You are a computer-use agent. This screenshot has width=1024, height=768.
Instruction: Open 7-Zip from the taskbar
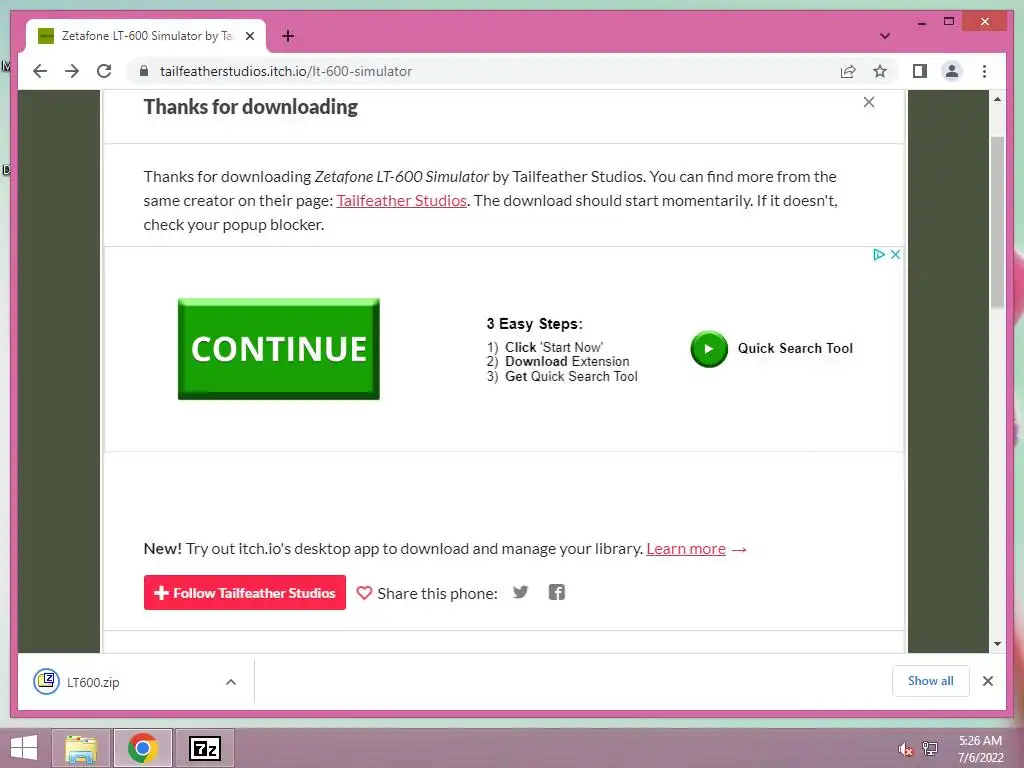click(x=204, y=748)
